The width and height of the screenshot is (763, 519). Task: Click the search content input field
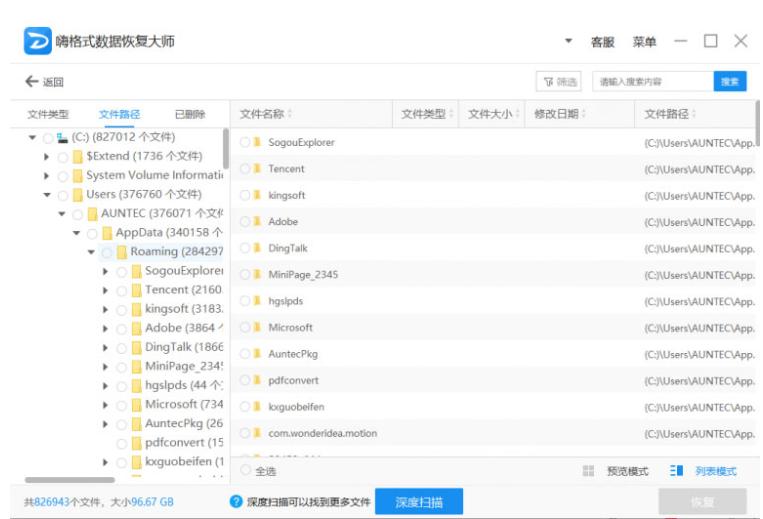(x=652, y=82)
